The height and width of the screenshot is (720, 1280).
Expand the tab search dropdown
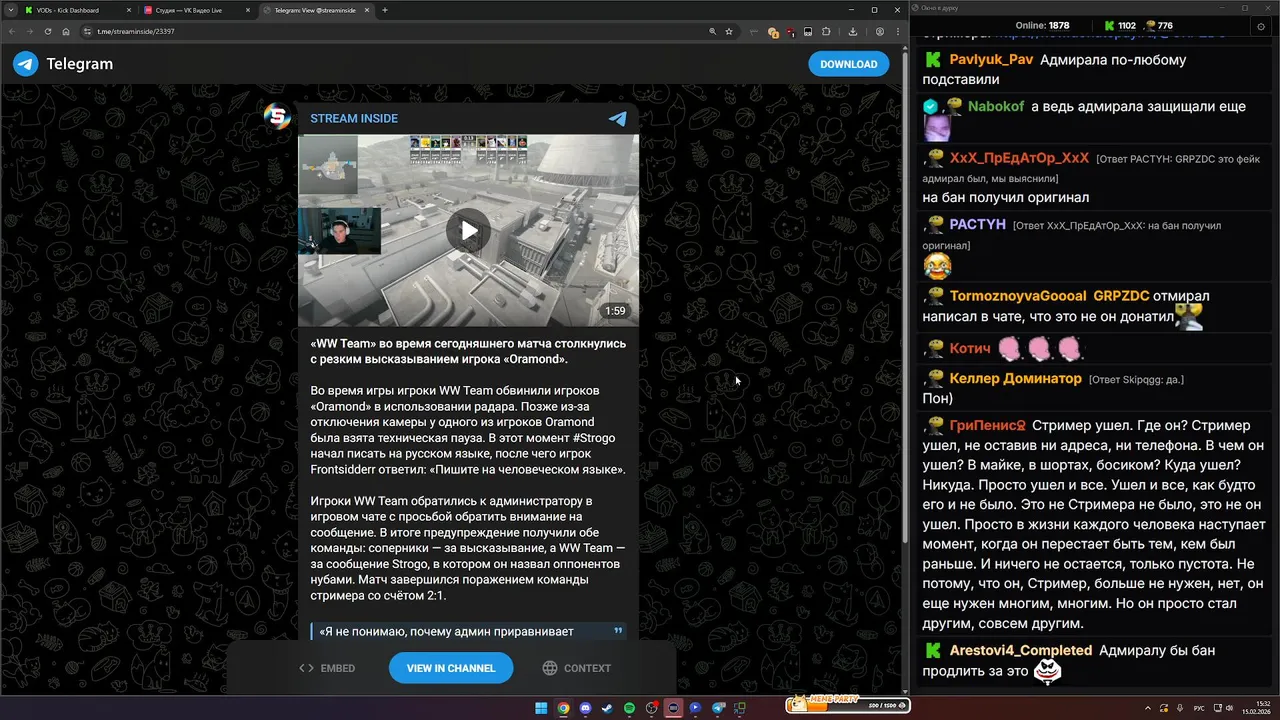tap(11, 10)
